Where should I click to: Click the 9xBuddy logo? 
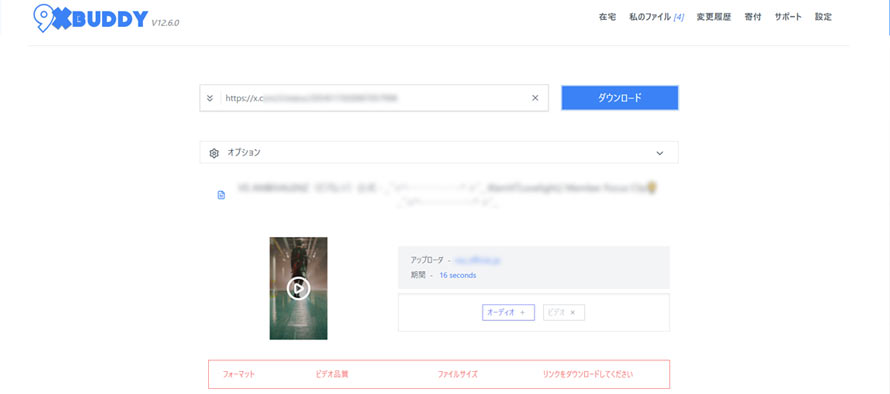(91, 18)
